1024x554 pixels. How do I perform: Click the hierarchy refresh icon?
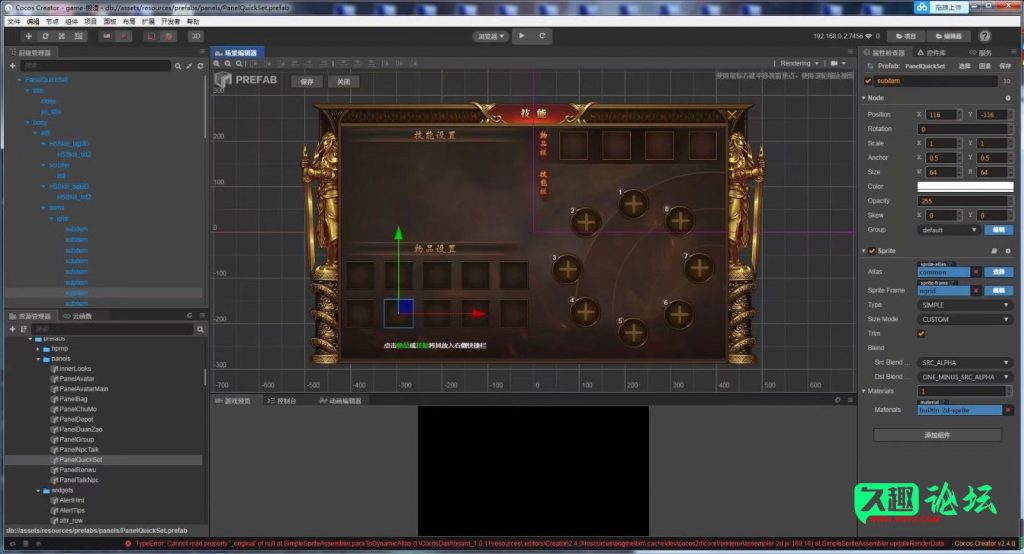200,66
